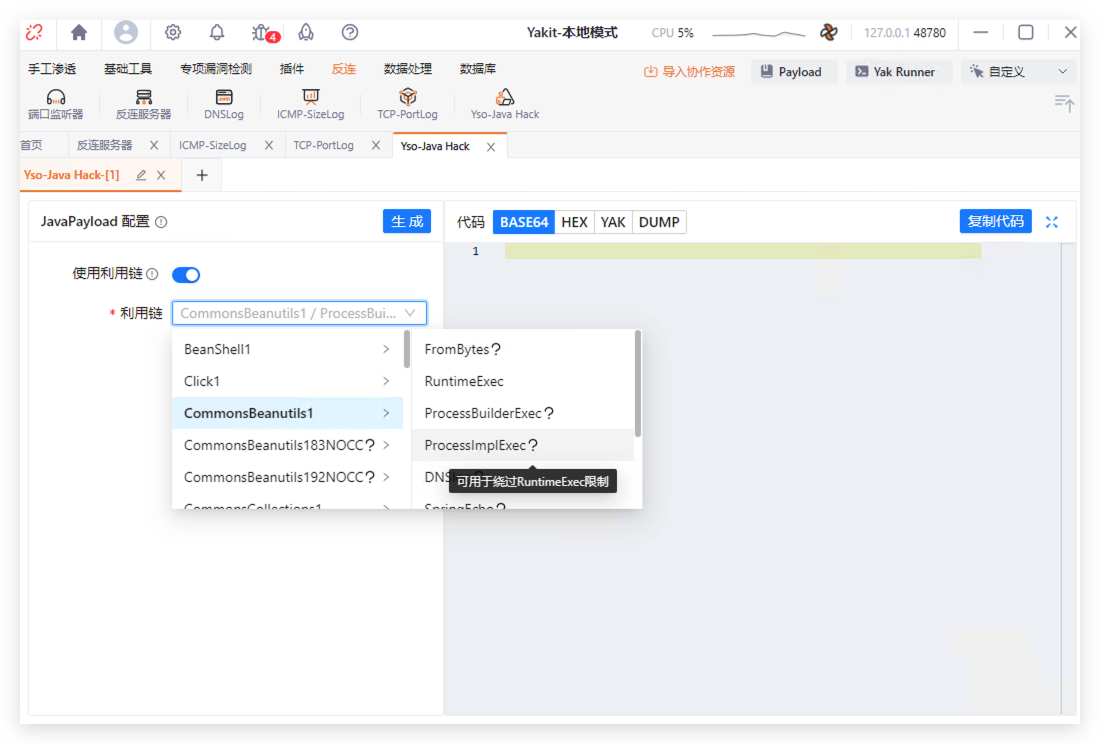Launch Yak Runner
The height and width of the screenshot is (744, 1100).
click(x=897, y=72)
